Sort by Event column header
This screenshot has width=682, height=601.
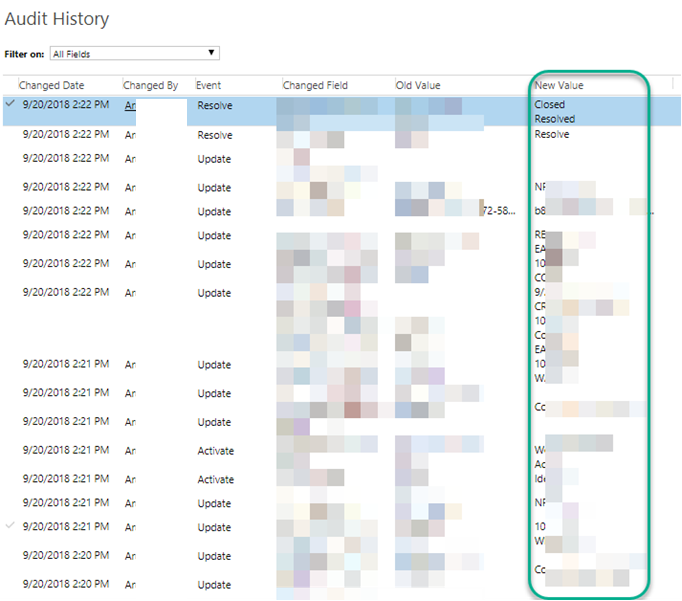[208, 85]
